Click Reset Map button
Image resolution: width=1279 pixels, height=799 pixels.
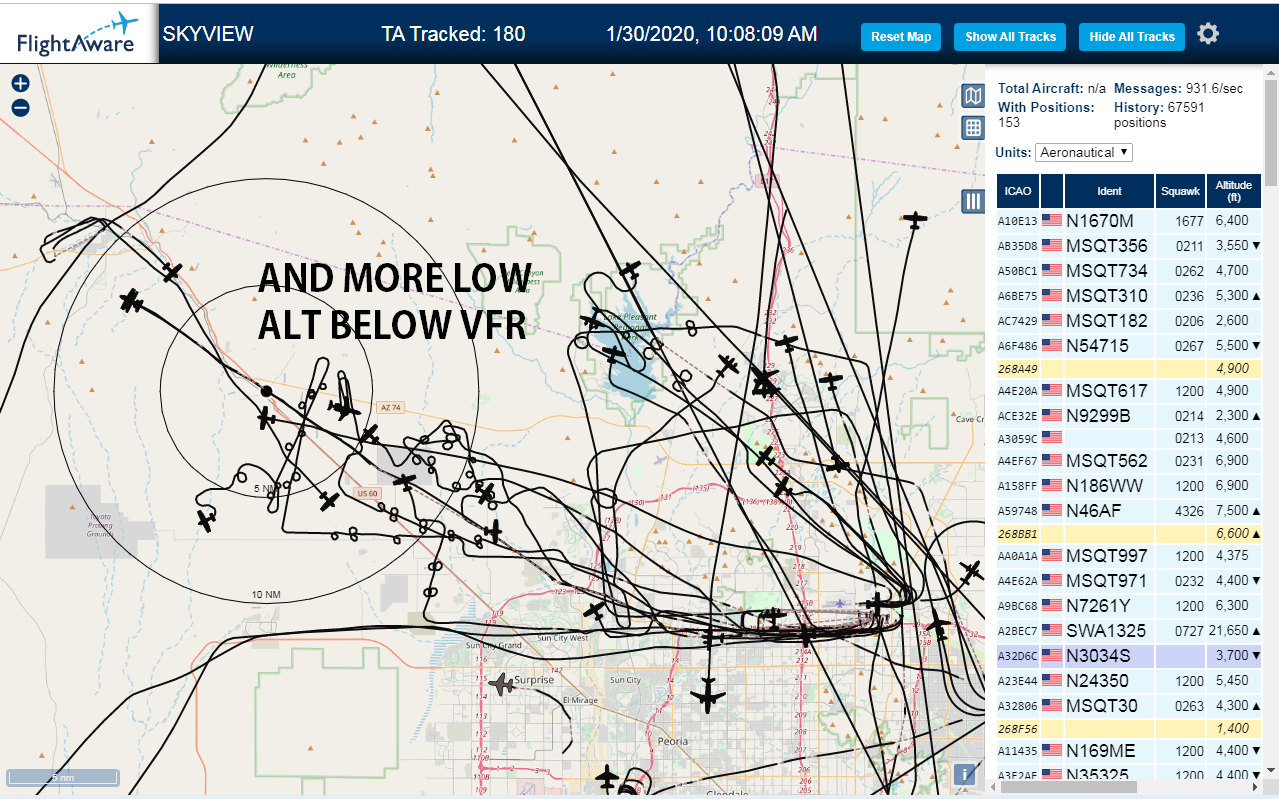(x=901, y=37)
